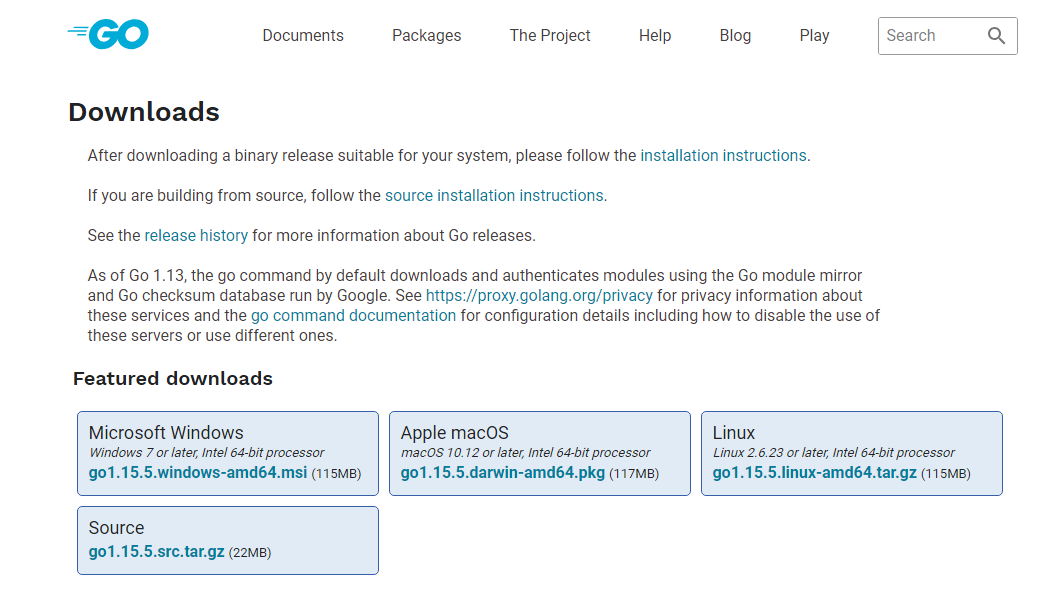Visit the Blog
Screen dimensions: 1061x594
[736, 36]
